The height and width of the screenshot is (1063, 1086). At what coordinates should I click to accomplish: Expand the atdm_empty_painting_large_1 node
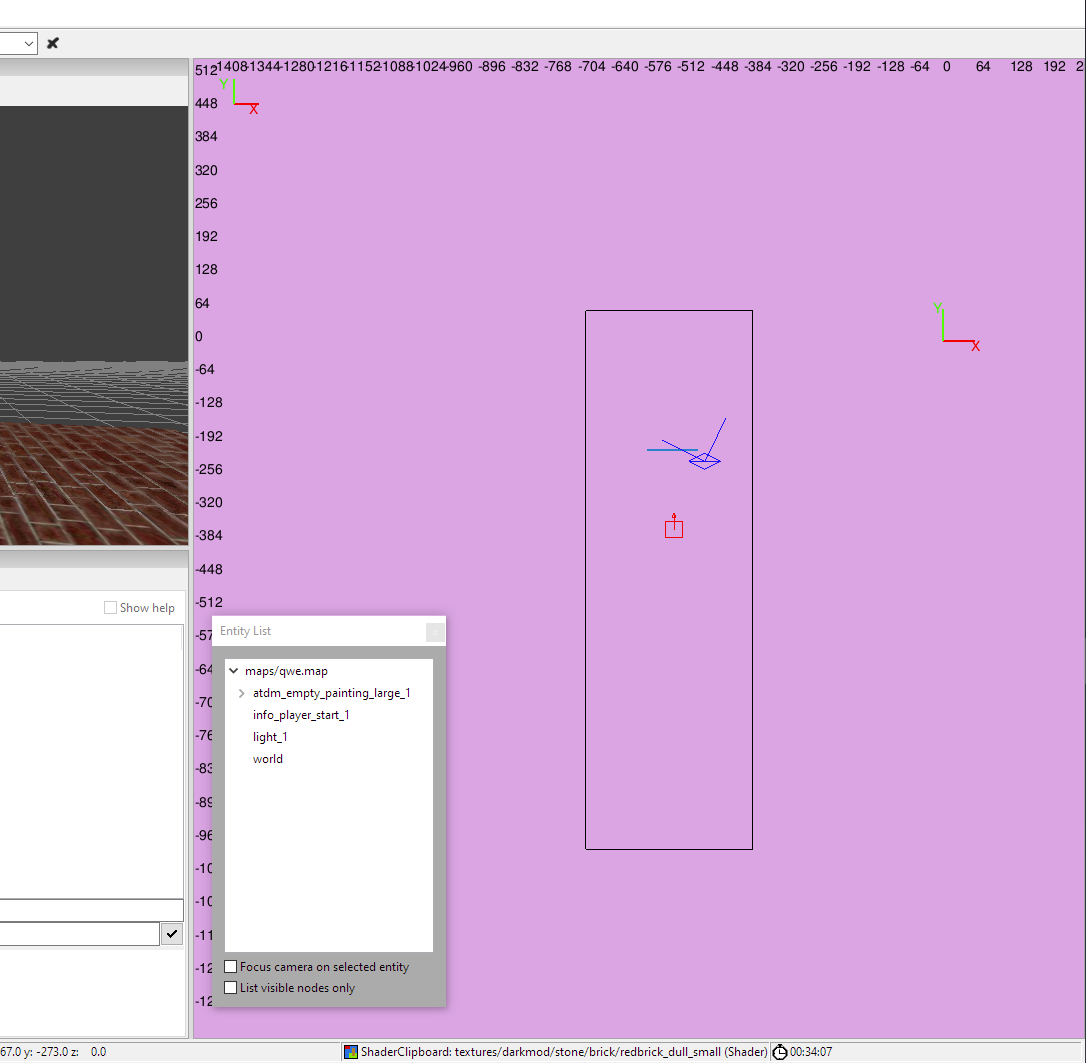coord(242,693)
